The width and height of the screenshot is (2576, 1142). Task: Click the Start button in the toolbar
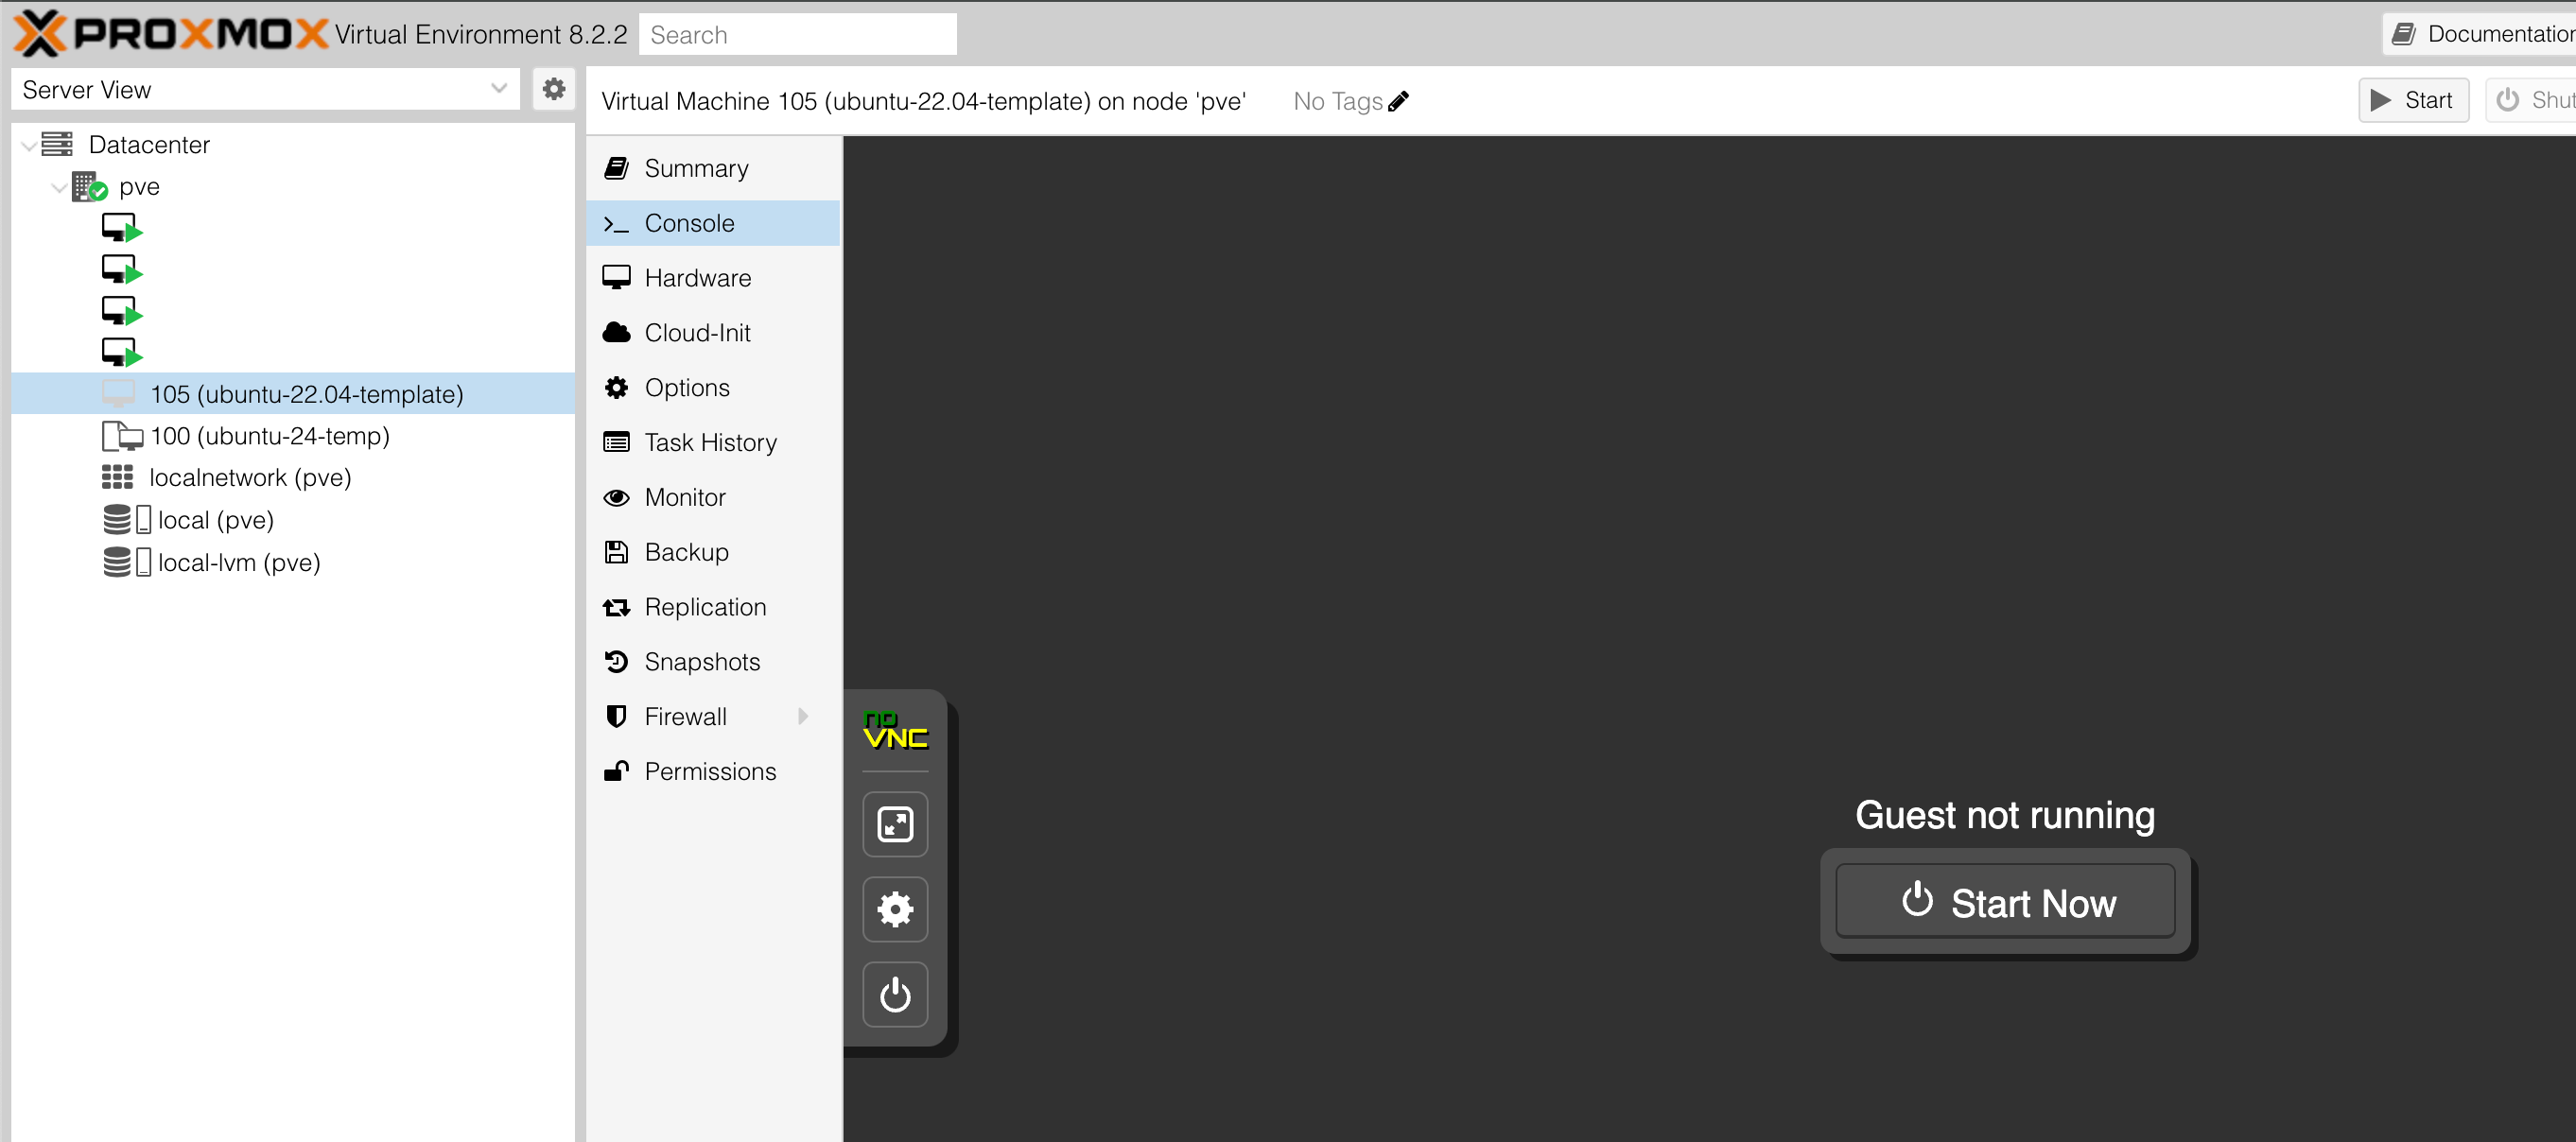point(2412,100)
